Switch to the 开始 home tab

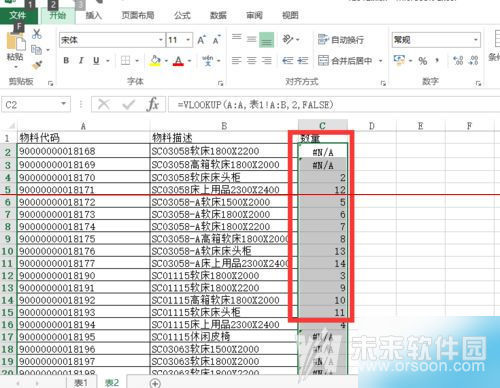(58, 15)
